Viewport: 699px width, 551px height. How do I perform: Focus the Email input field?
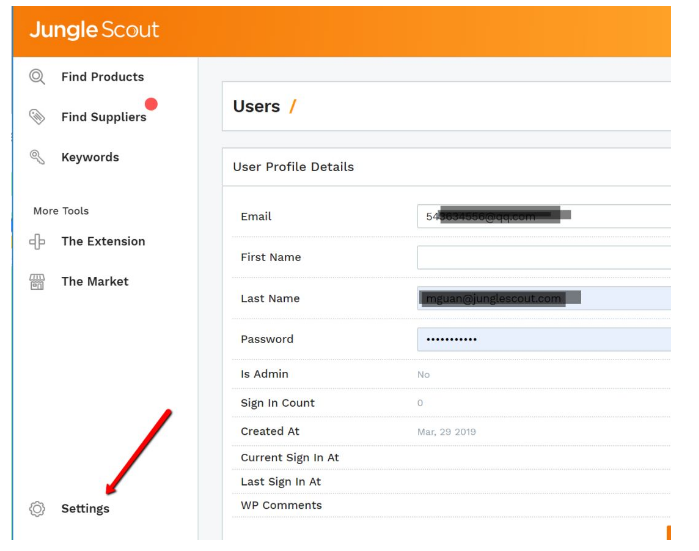544,216
